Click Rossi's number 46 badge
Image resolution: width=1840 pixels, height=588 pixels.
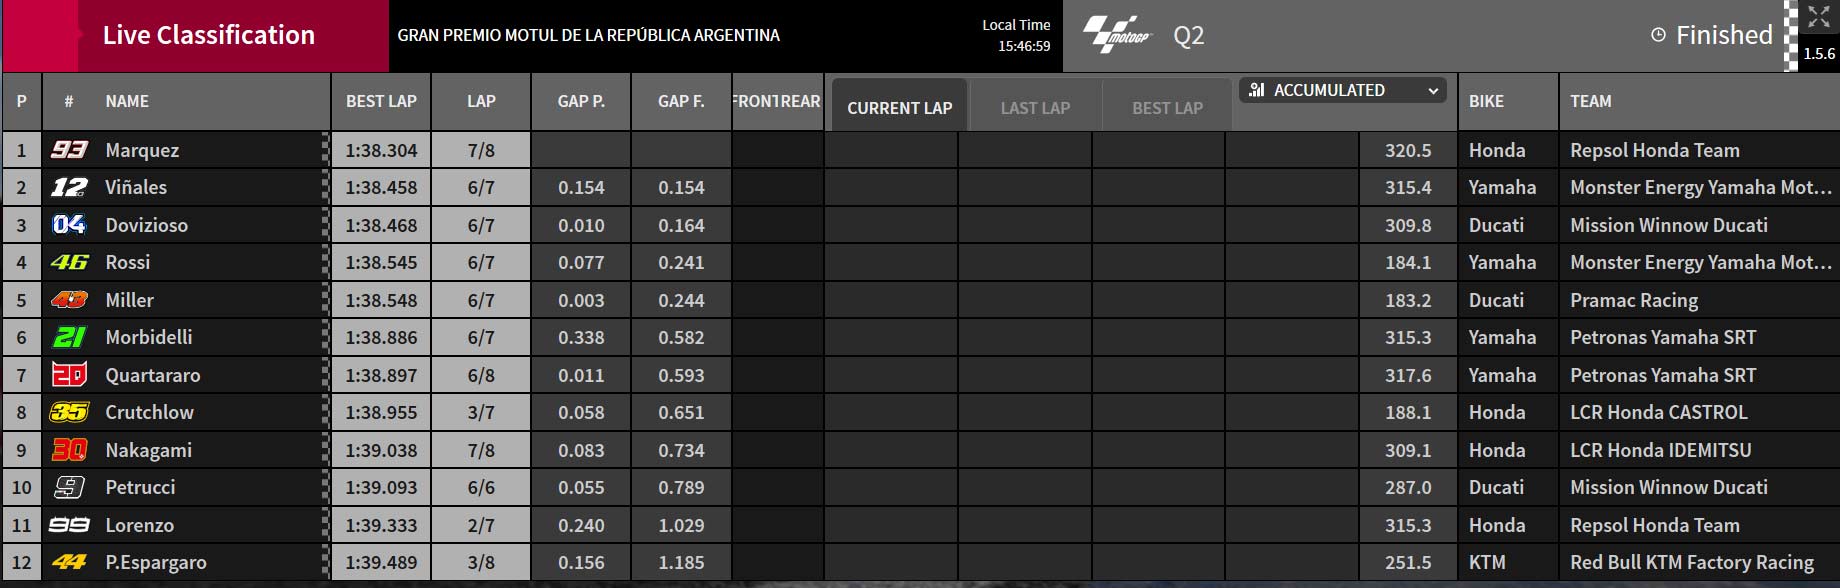pyautogui.click(x=69, y=262)
